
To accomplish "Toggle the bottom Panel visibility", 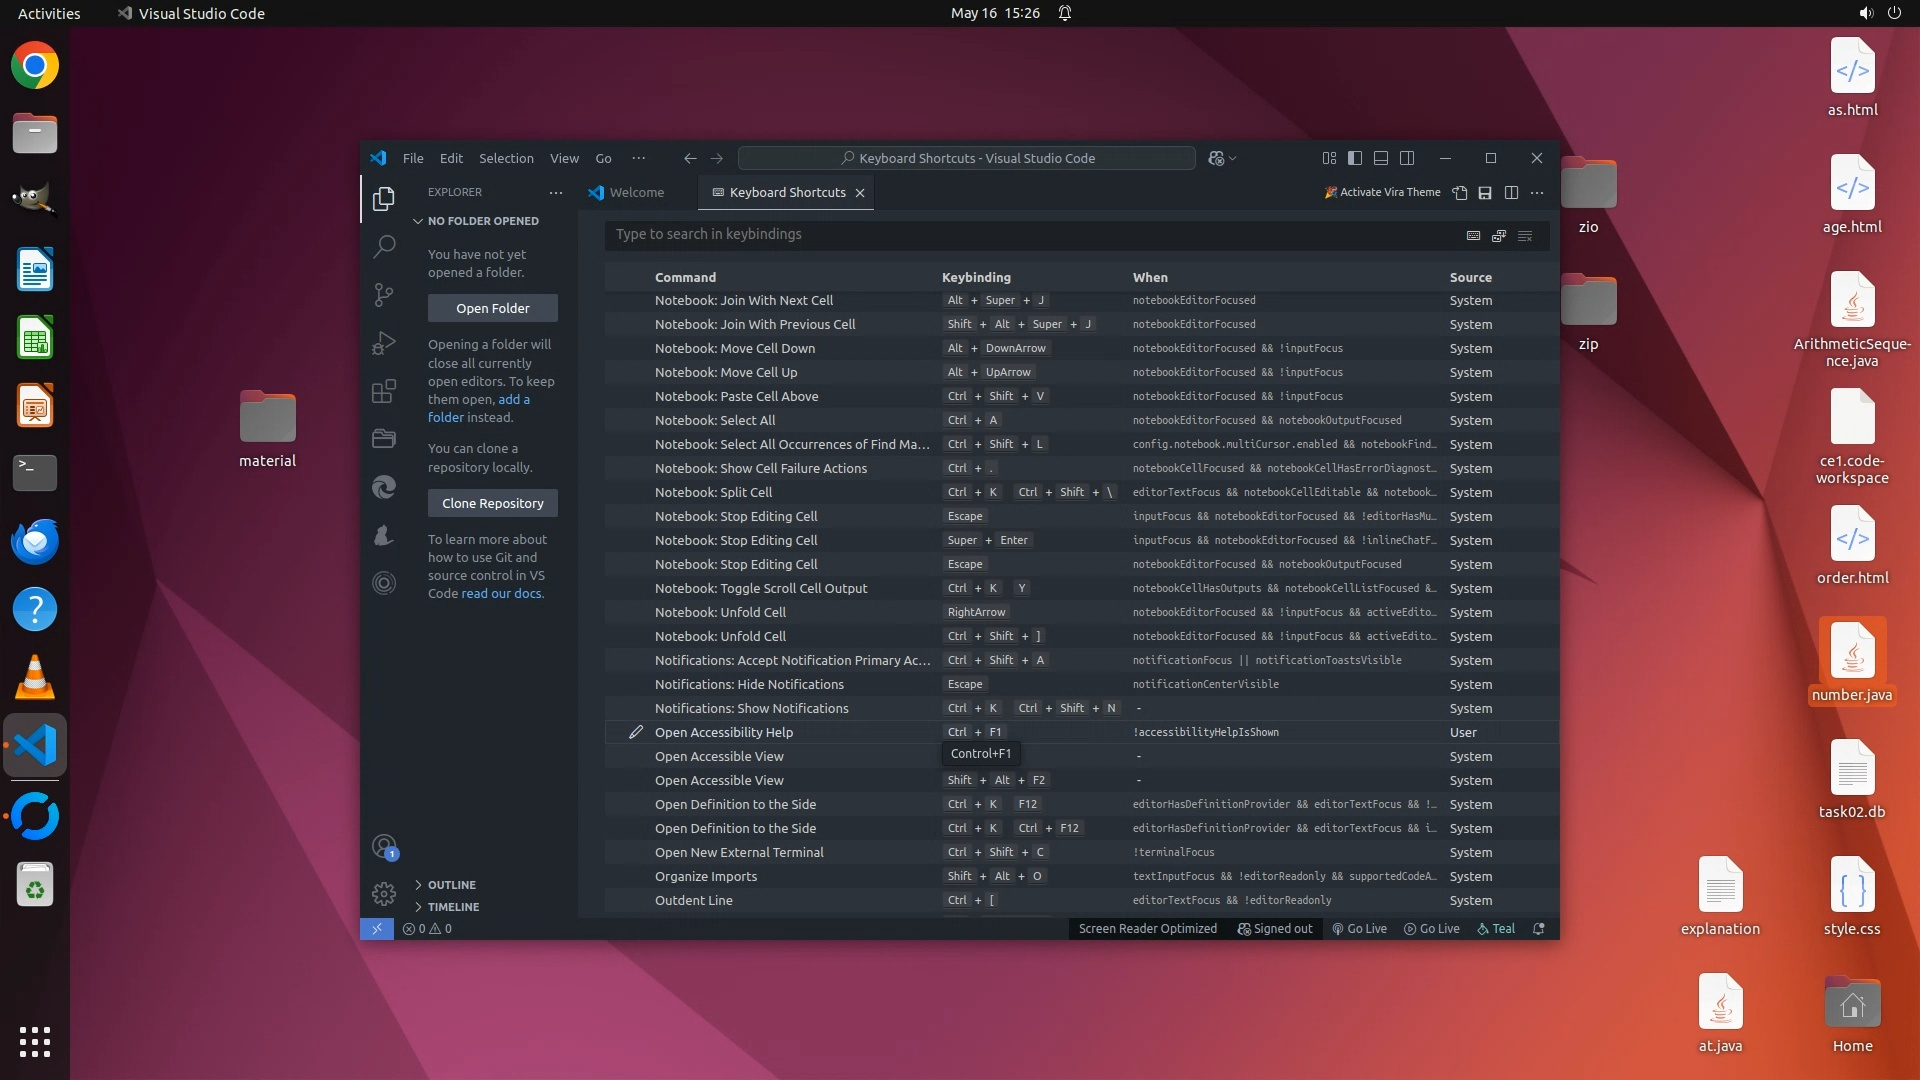I will pos(1381,158).
